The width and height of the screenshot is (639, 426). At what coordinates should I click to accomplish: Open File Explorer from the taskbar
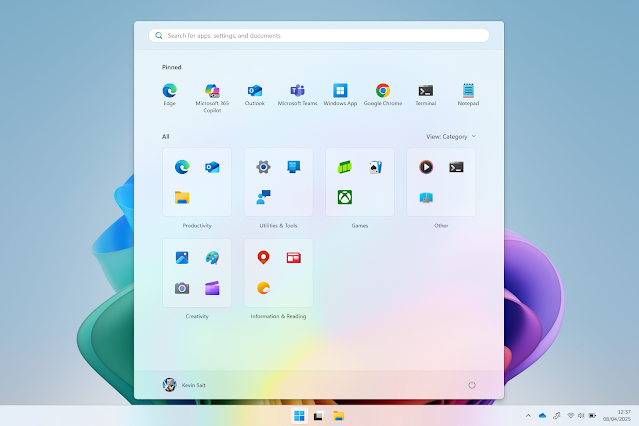(339, 416)
